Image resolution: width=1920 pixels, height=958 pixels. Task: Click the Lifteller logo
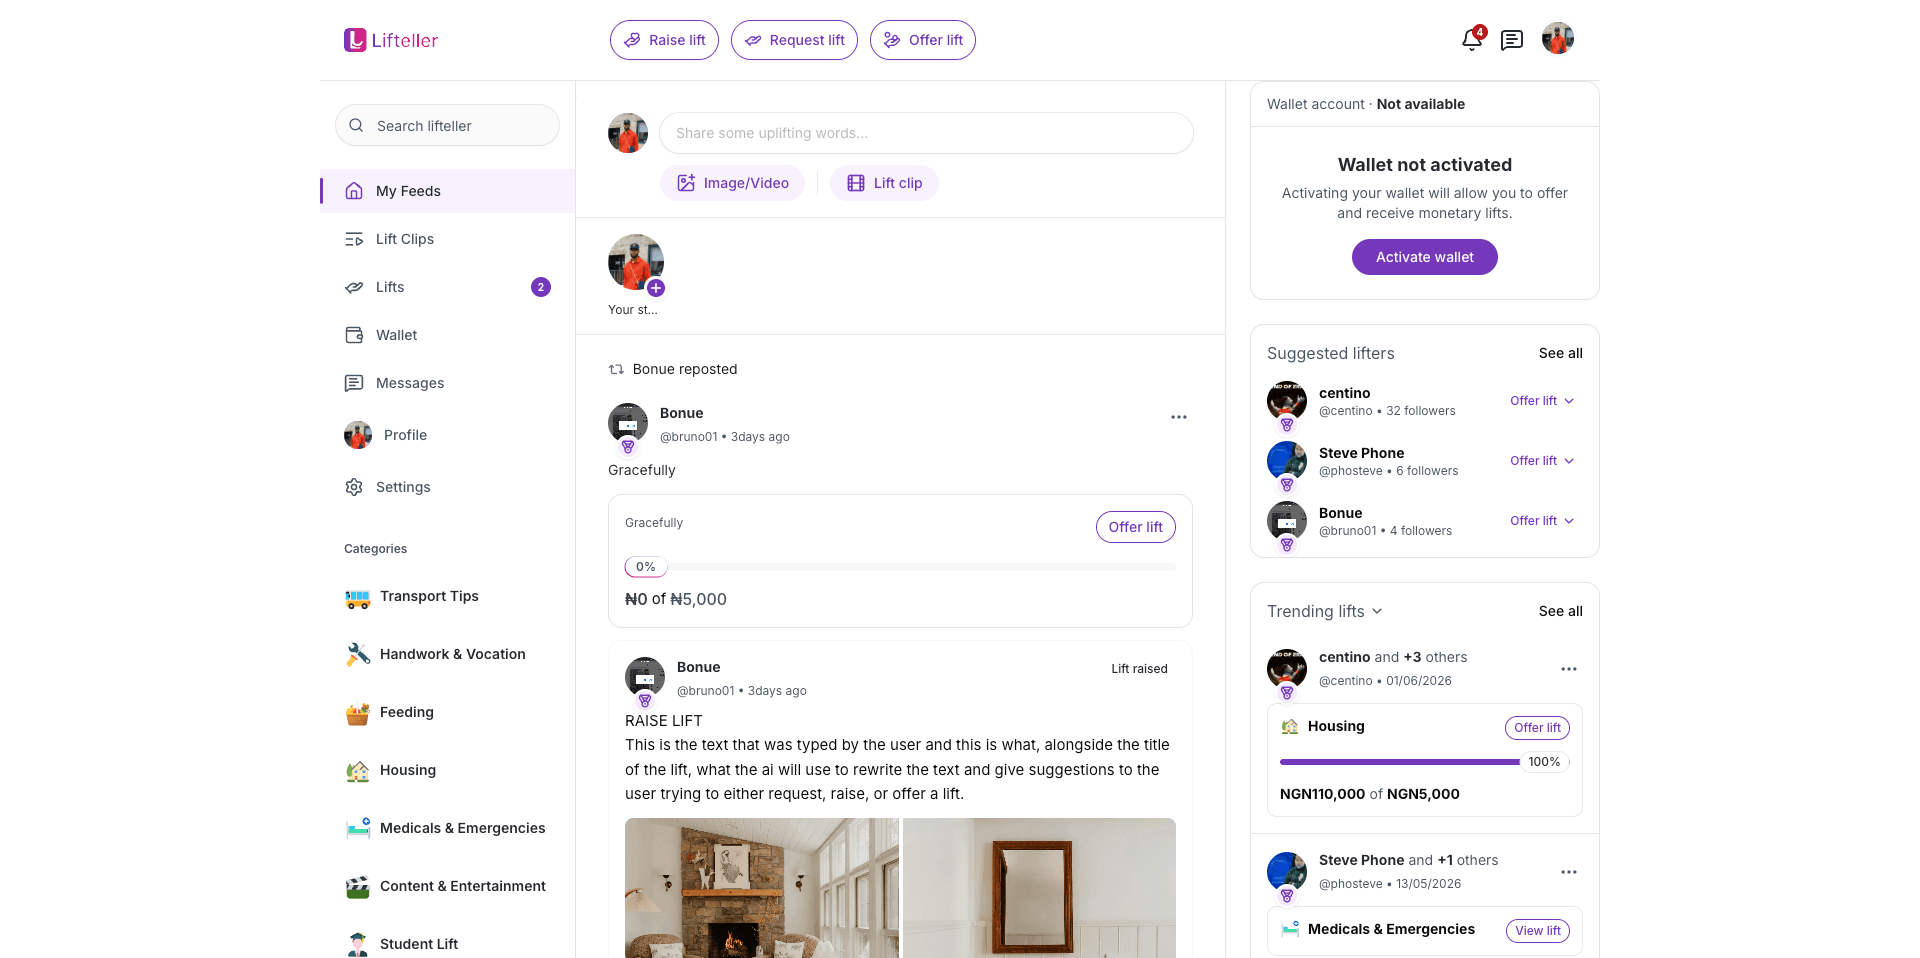391,40
